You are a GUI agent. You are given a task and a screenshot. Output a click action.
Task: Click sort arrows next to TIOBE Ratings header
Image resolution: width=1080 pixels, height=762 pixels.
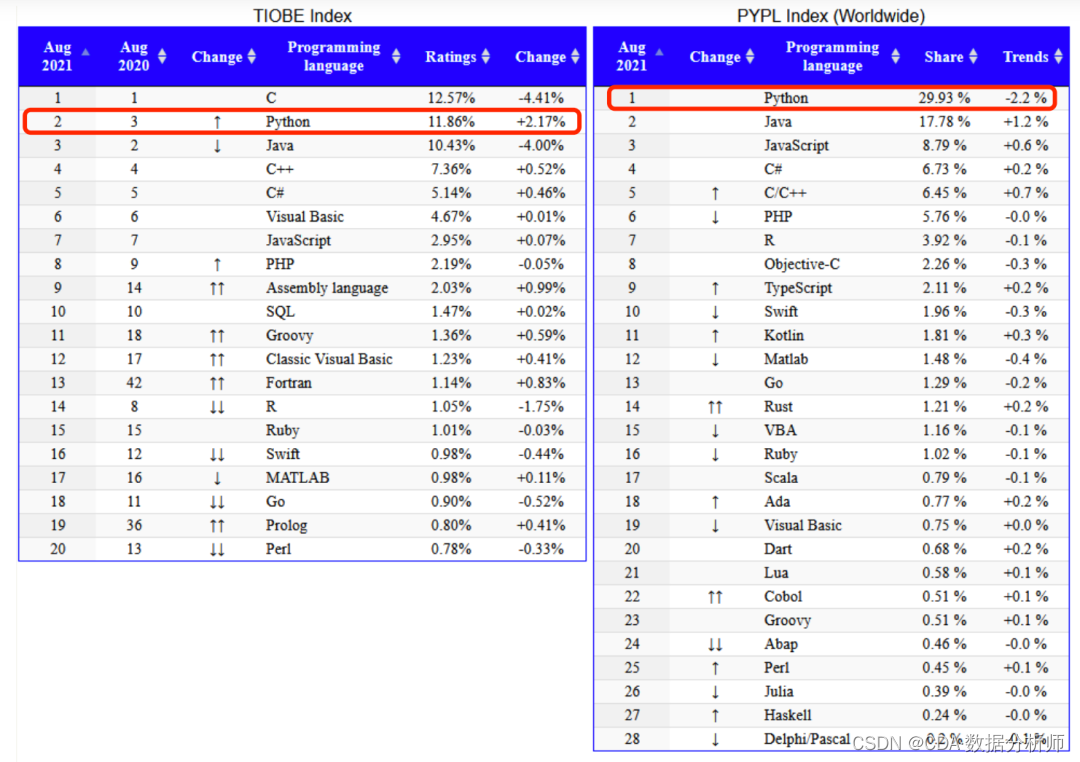[x=486, y=56]
